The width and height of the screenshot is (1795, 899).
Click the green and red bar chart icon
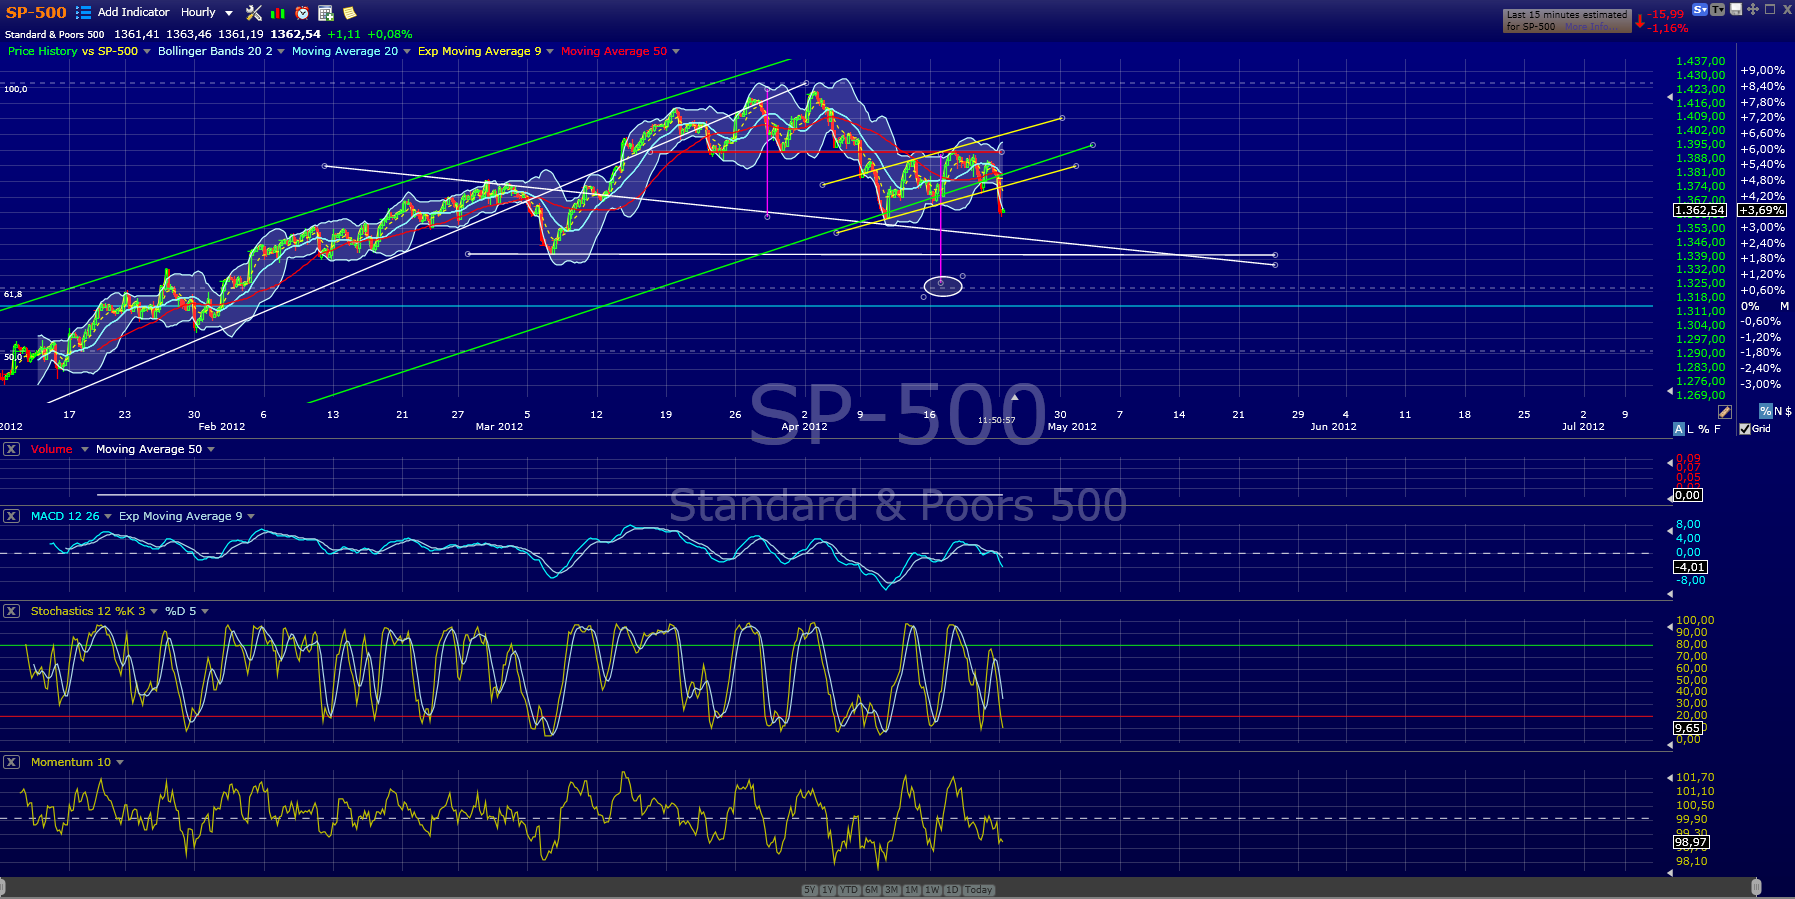[278, 13]
